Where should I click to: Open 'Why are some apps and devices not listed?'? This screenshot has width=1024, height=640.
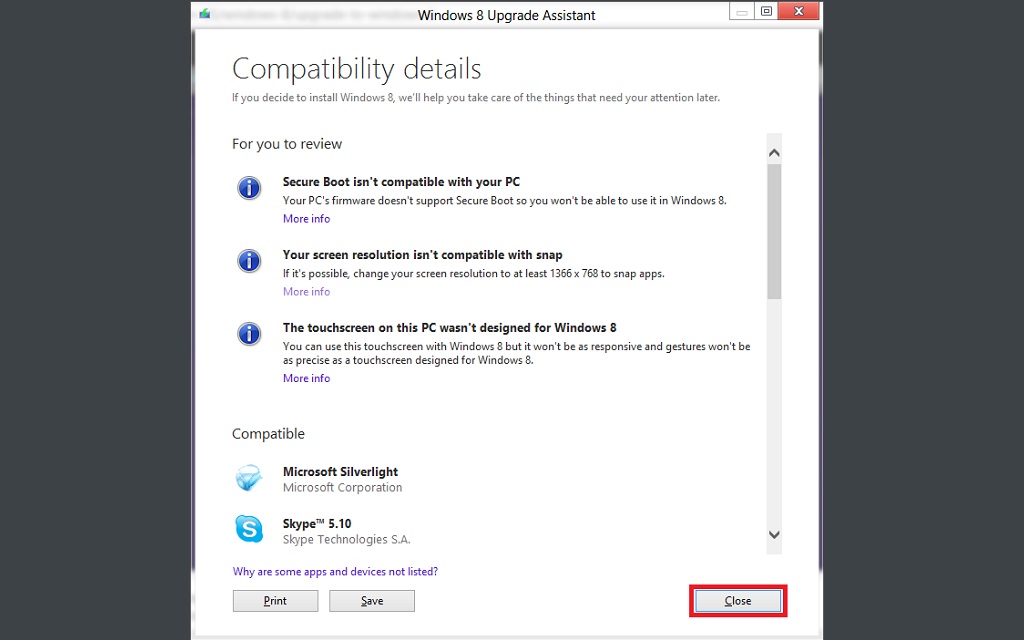335,572
